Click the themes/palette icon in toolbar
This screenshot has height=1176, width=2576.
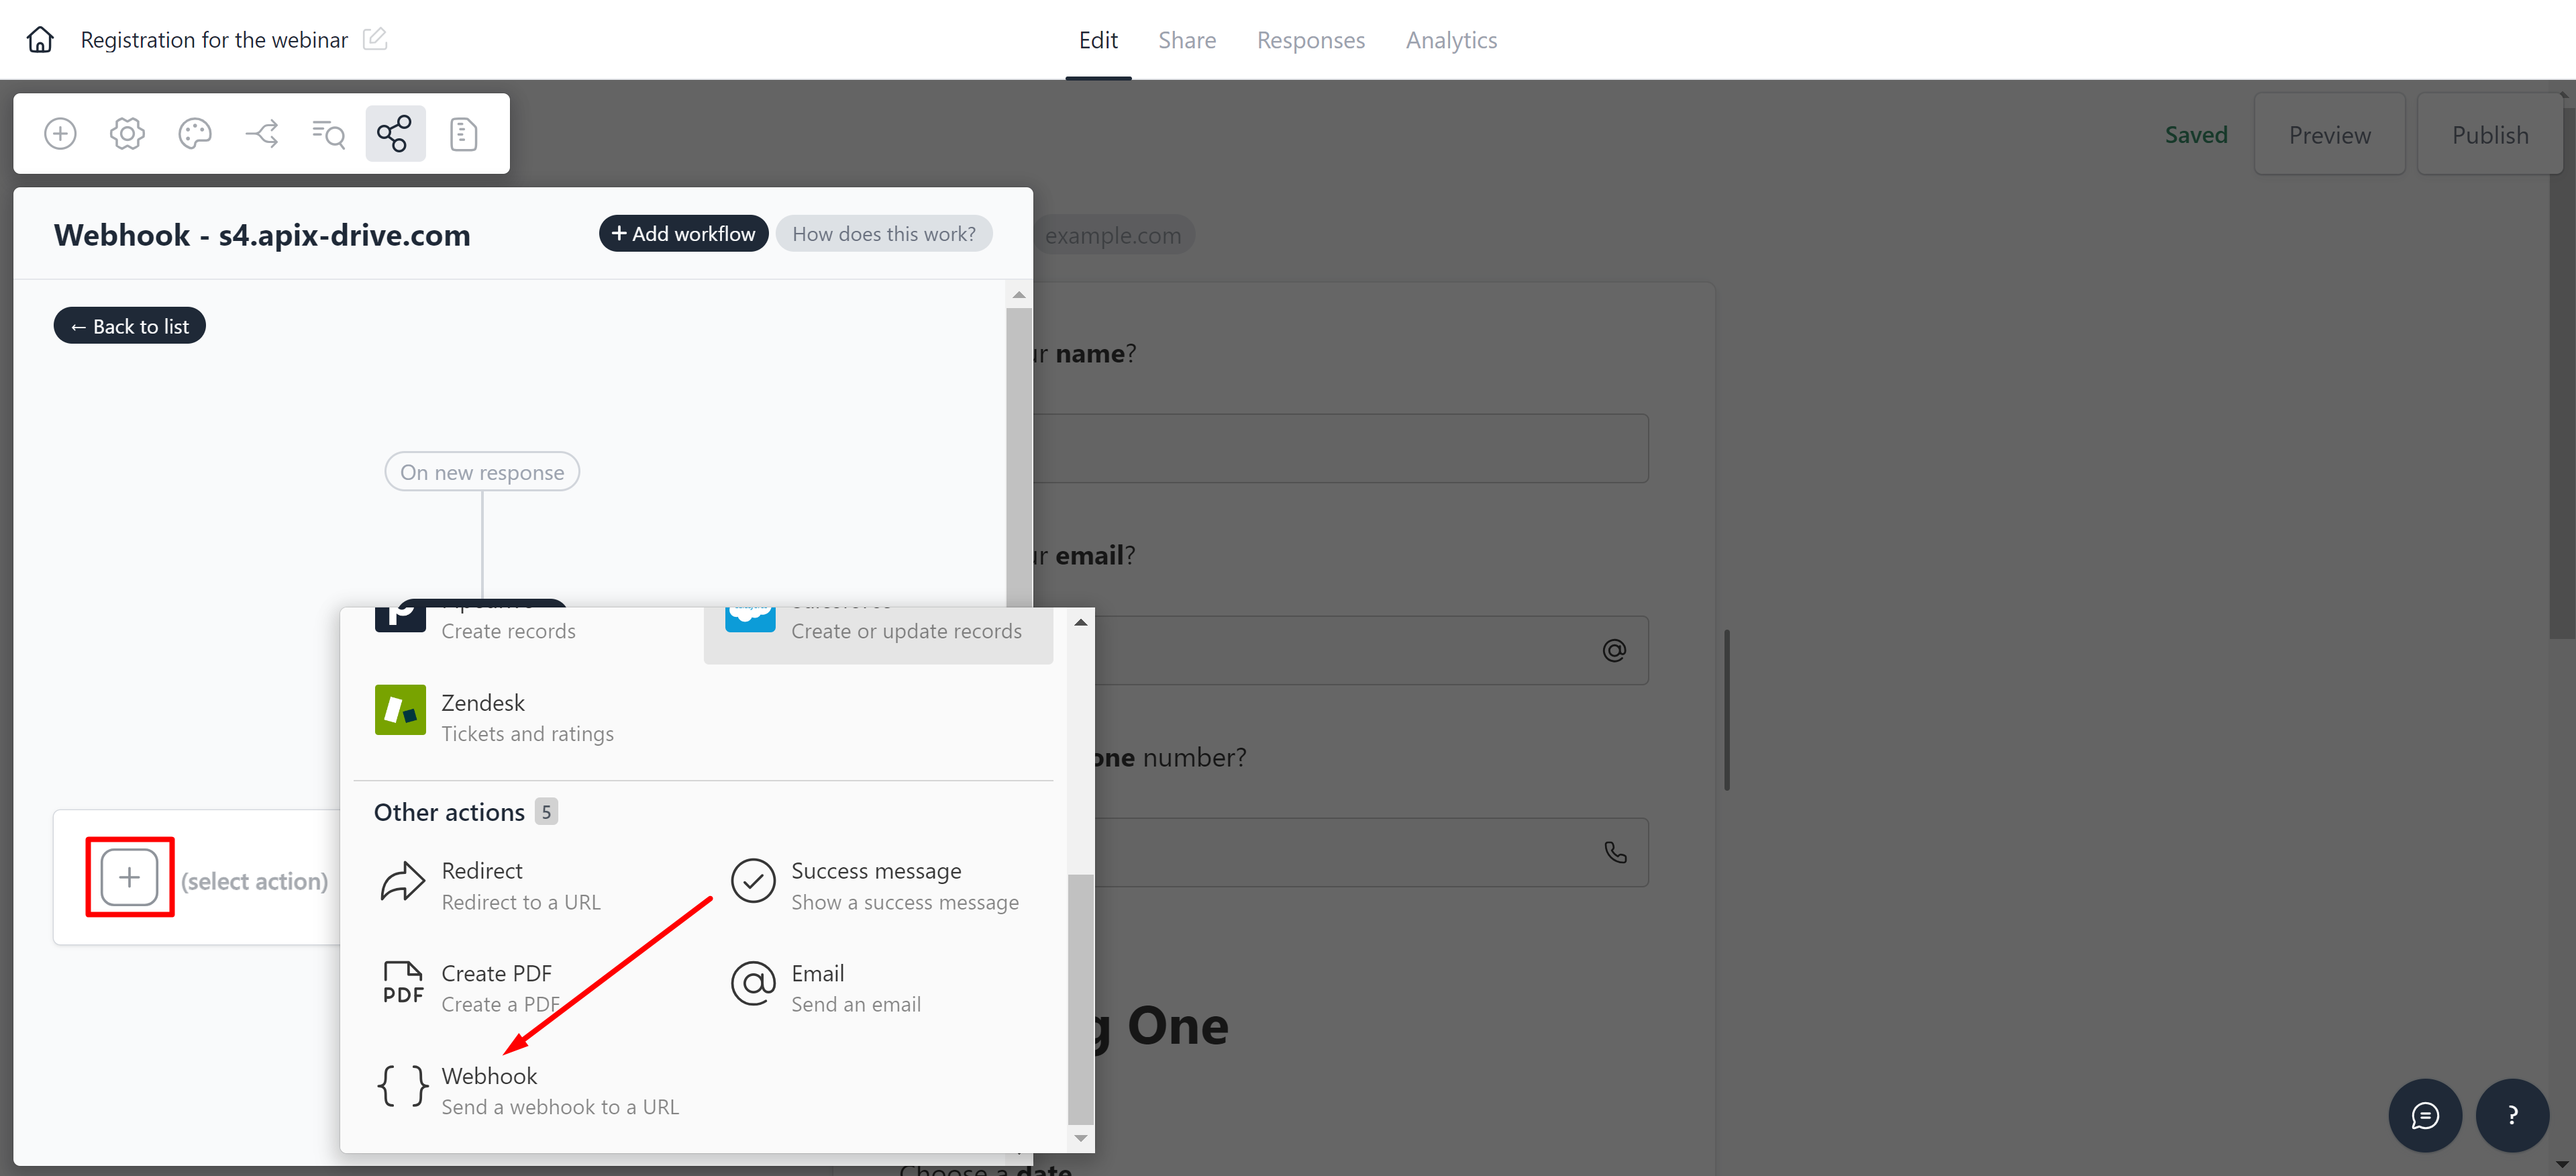(x=195, y=133)
